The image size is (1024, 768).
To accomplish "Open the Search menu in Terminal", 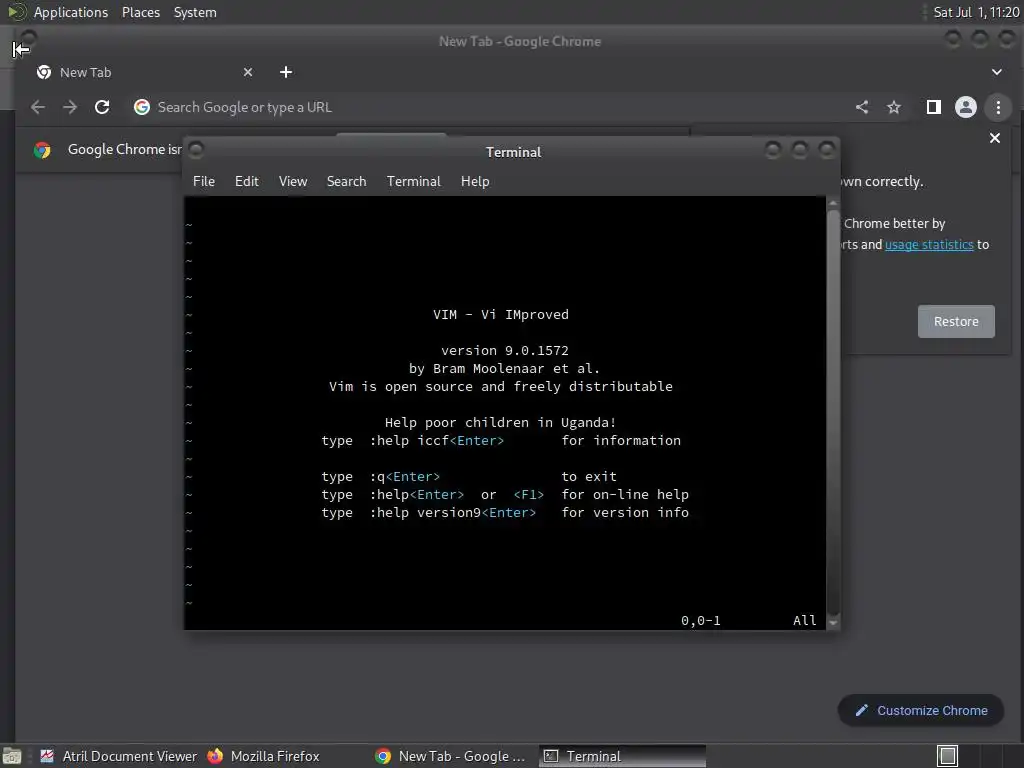I will click(x=346, y=182).
